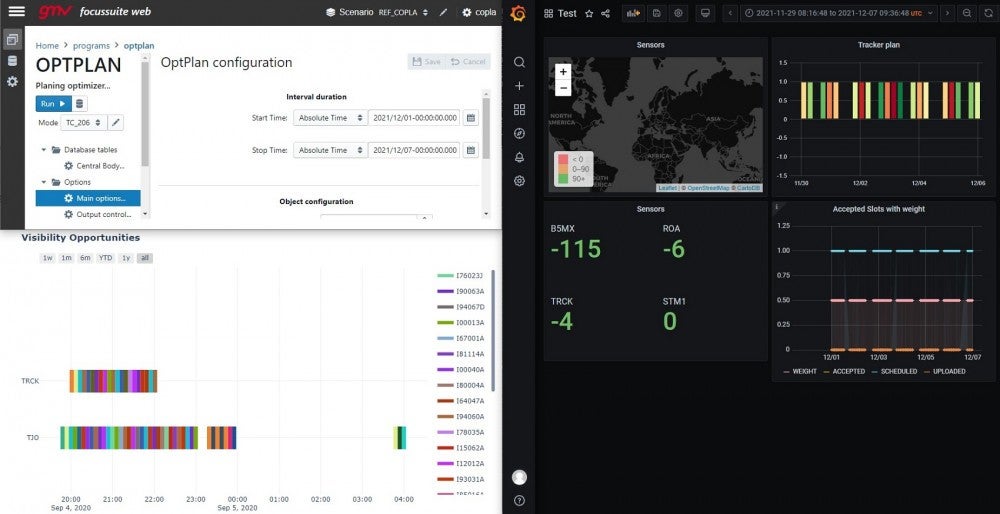Click the Create plus icon in Grafana sidebar
Image resolution: width=1000 pixels, height=514 pixels.
(x=519, y=86)
